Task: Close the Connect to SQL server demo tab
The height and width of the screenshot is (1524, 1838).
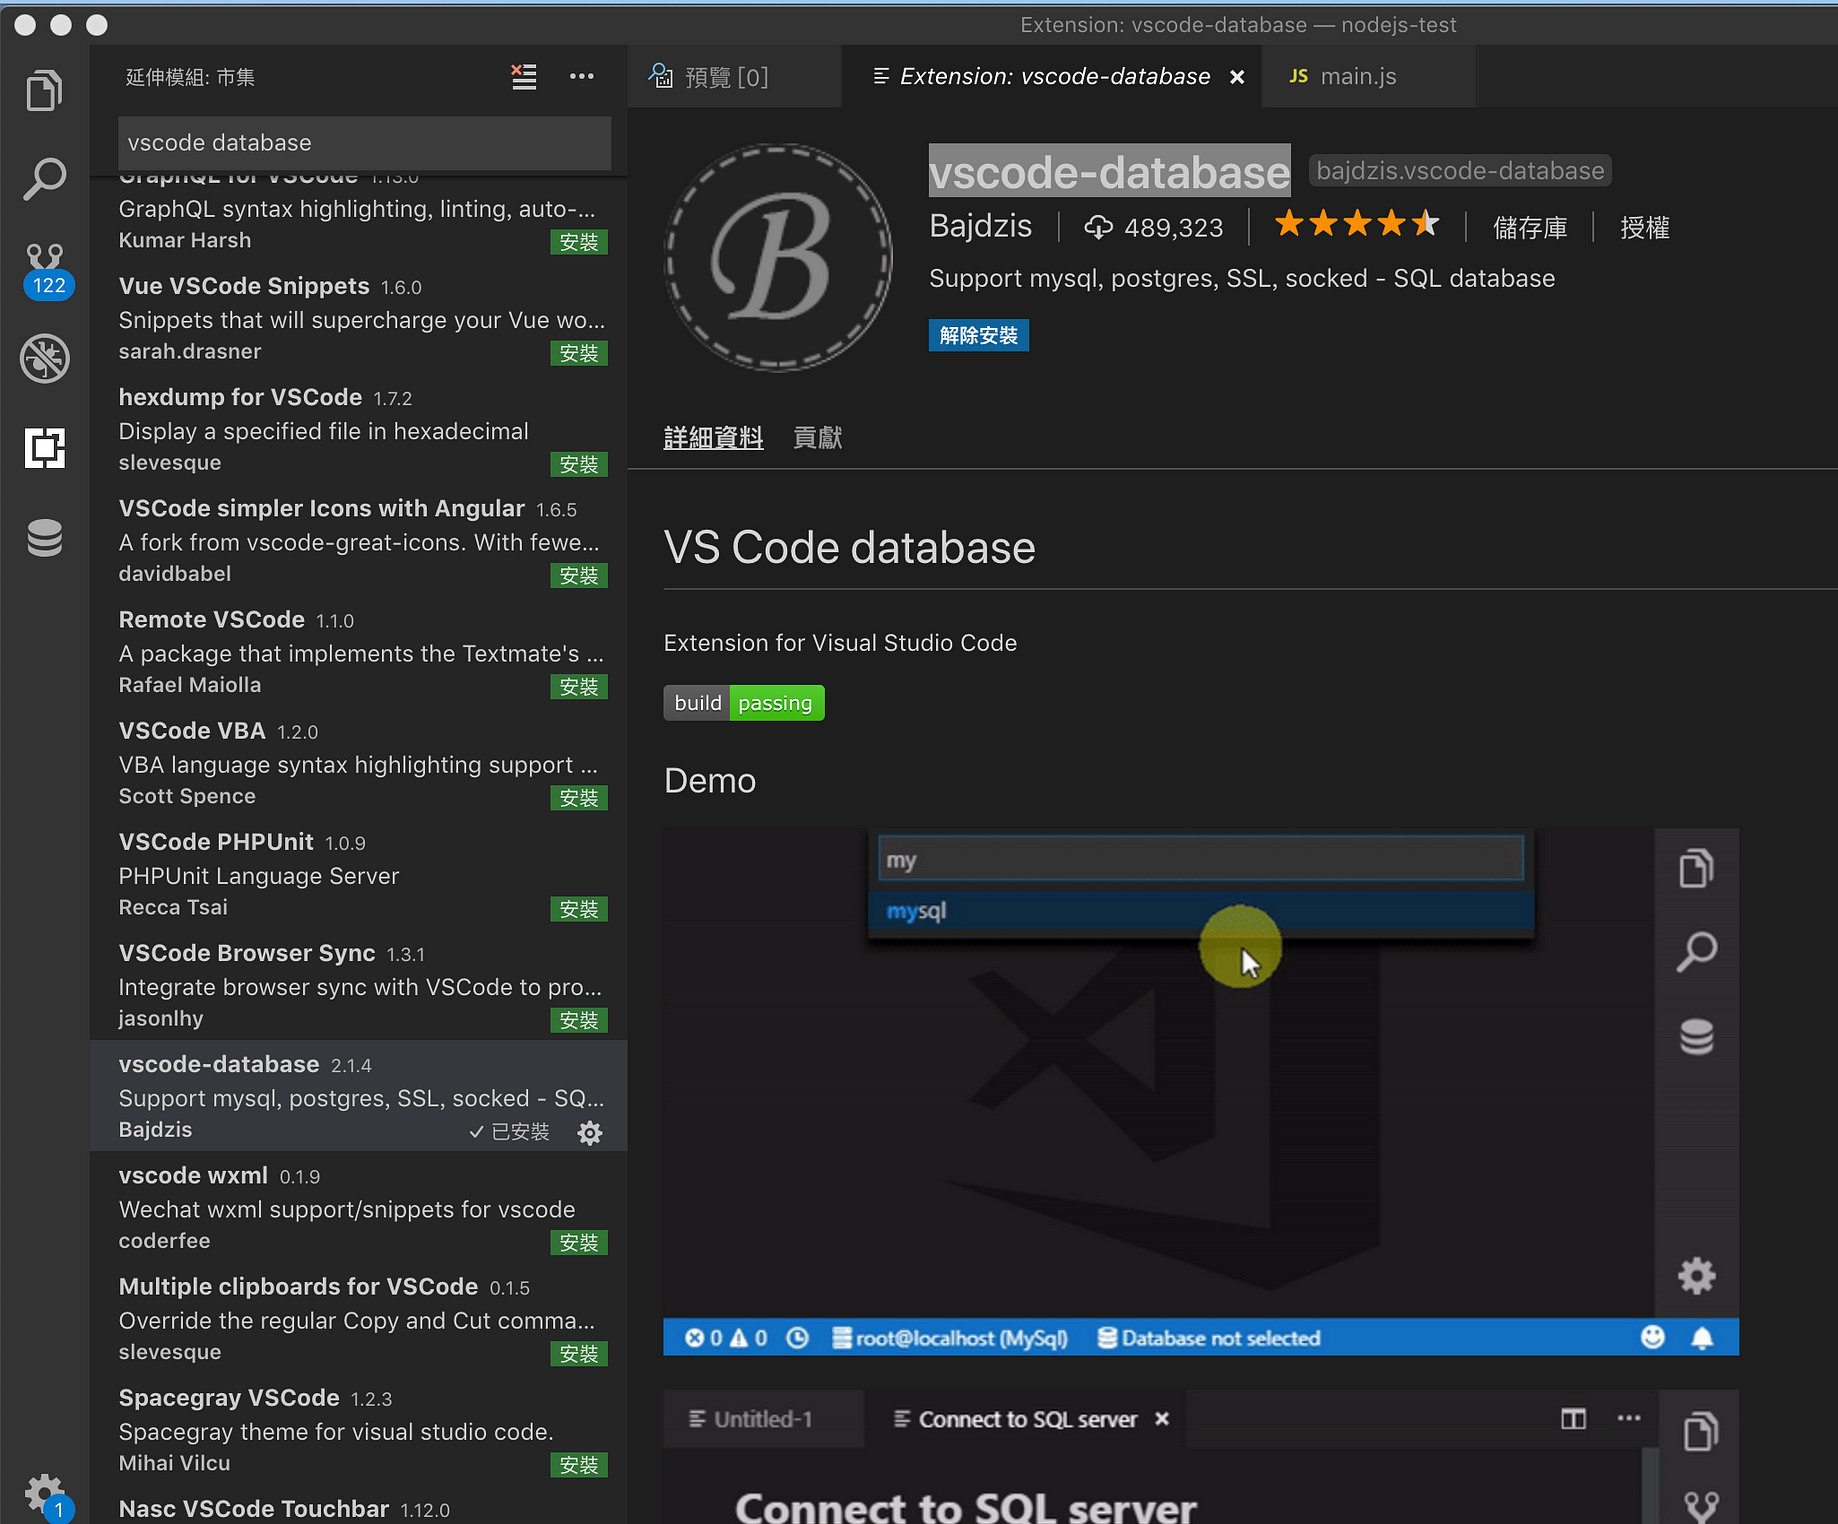Action: tap(1162, 1419)
